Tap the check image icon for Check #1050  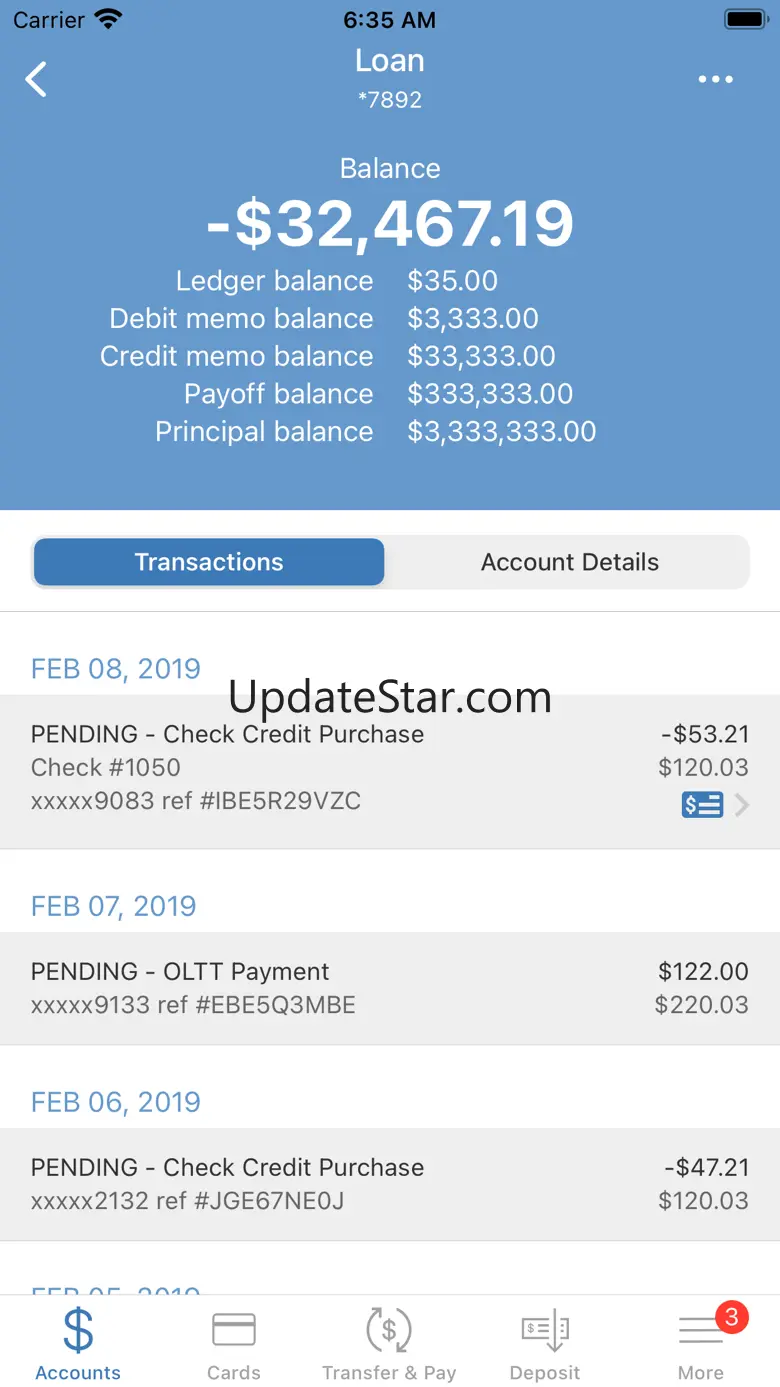(702, 805)
